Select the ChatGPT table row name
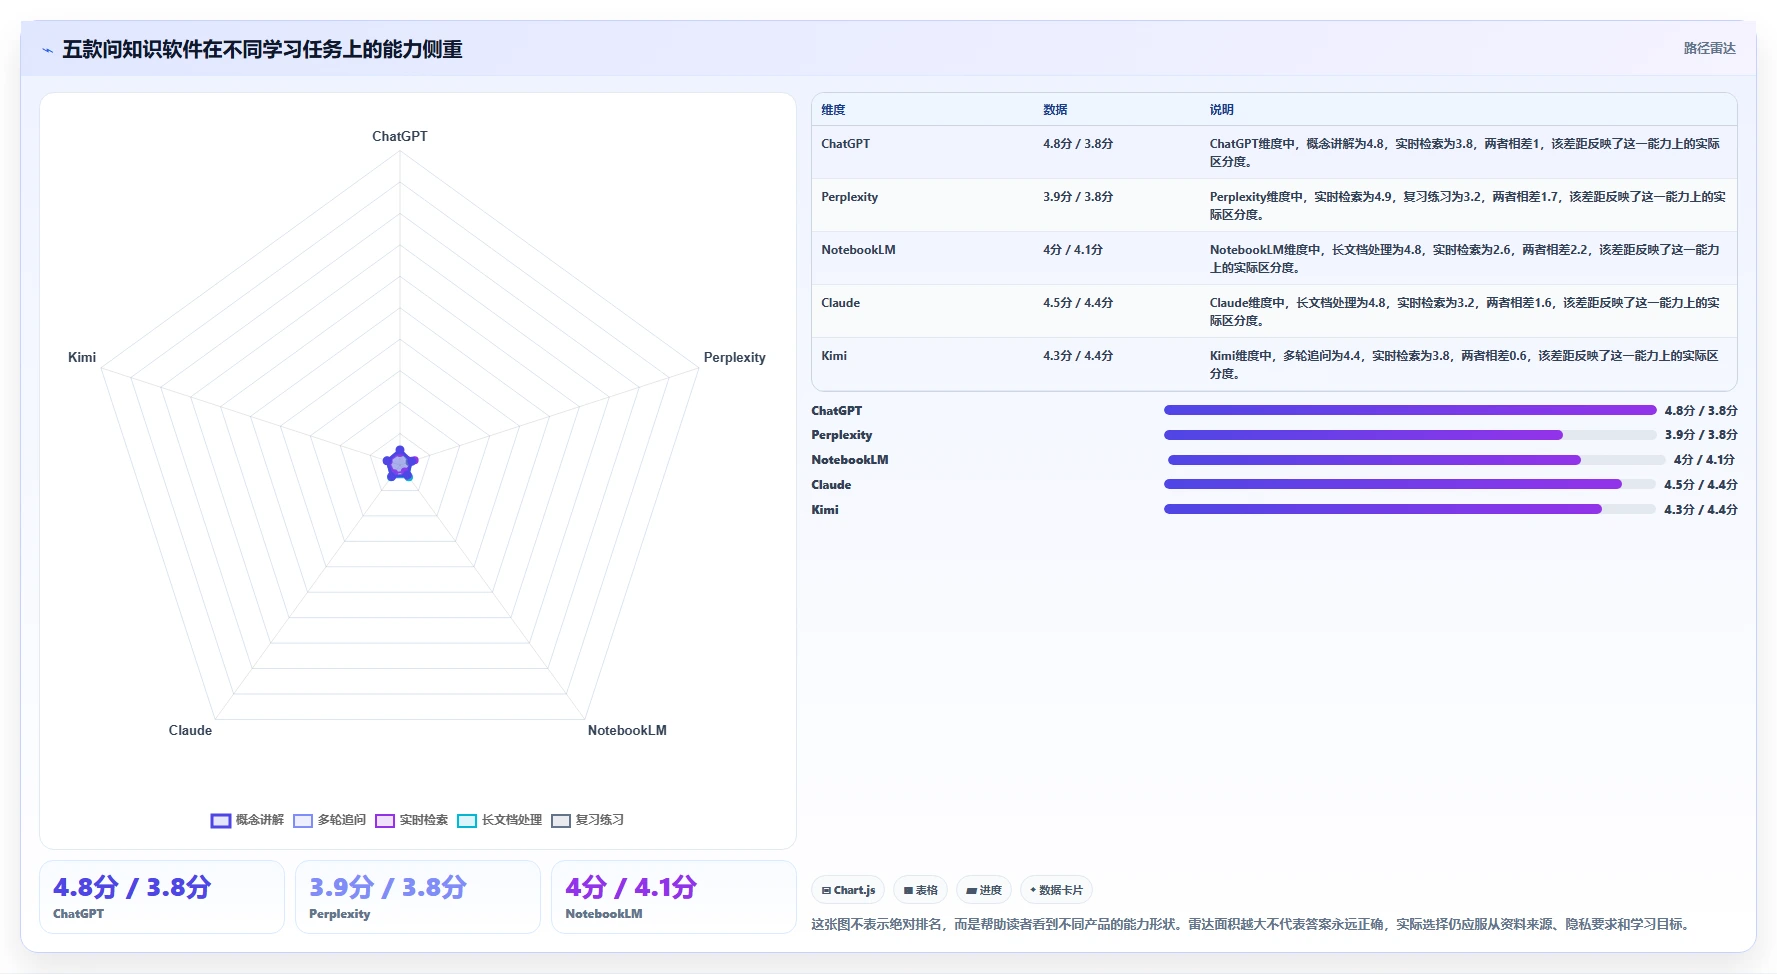Screen dimensions: 1777x974 coord(845,144)
